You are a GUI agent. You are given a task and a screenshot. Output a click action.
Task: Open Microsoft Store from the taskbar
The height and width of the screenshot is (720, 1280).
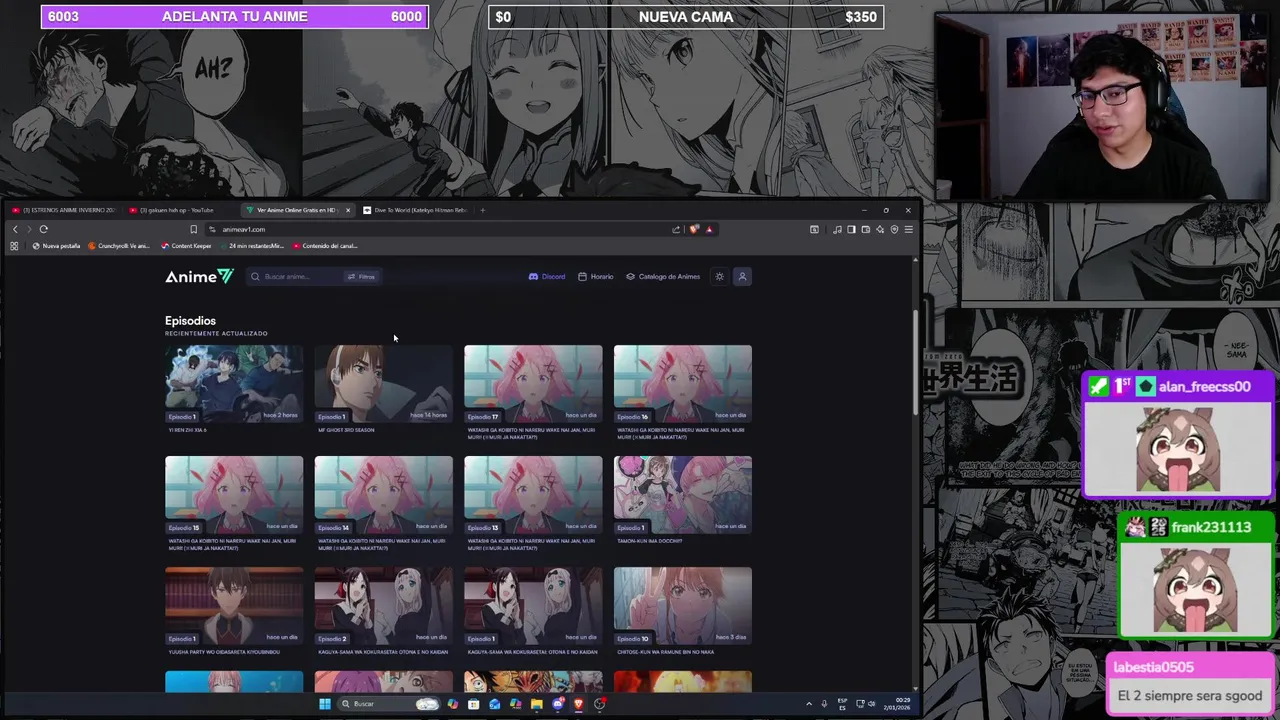tap(473, 703)
